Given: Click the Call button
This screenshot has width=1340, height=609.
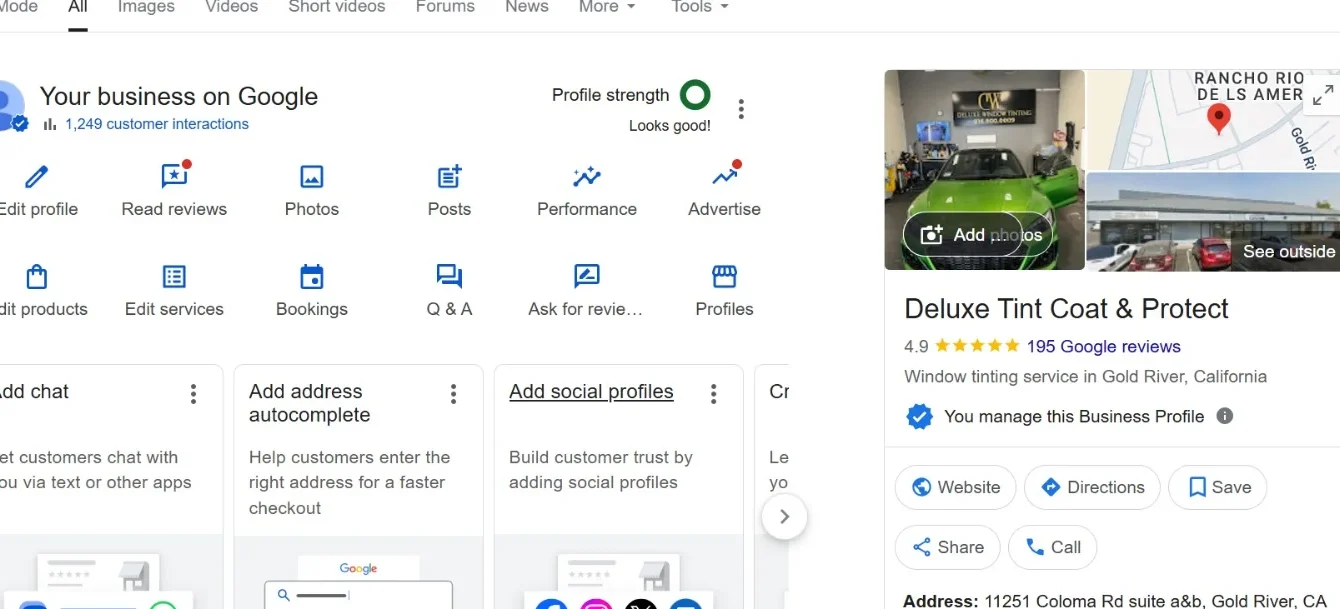Looking at the screenshot, I should coord(1052,547).
